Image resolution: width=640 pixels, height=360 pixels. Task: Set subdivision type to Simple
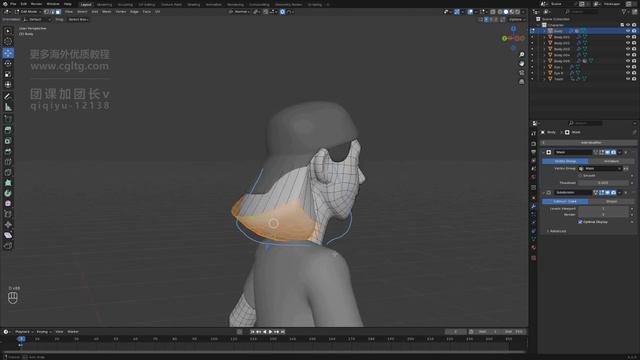pyautogui.click(x=611, y=201)
